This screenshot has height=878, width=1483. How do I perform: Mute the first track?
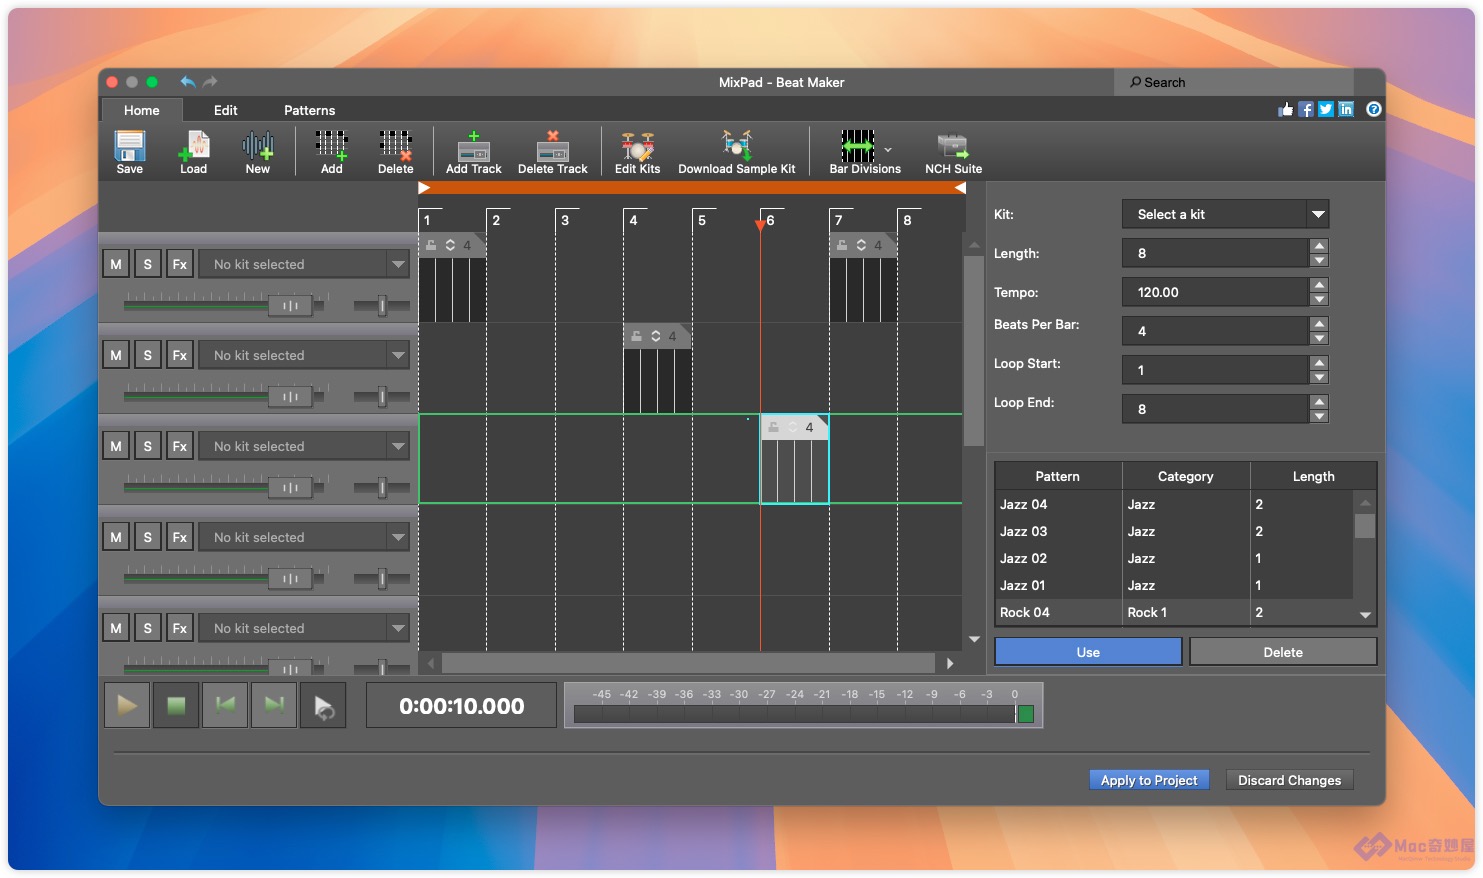coord(116,264)
